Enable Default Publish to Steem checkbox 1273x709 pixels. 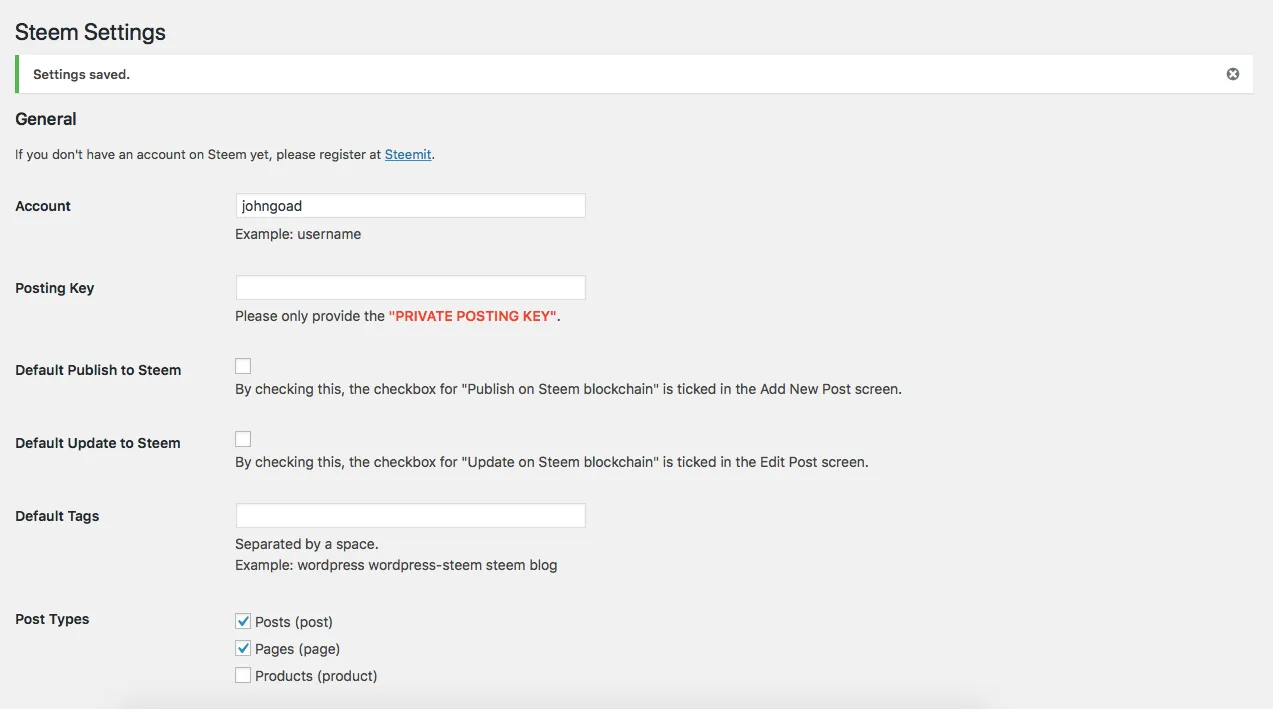tap(243, 366)
